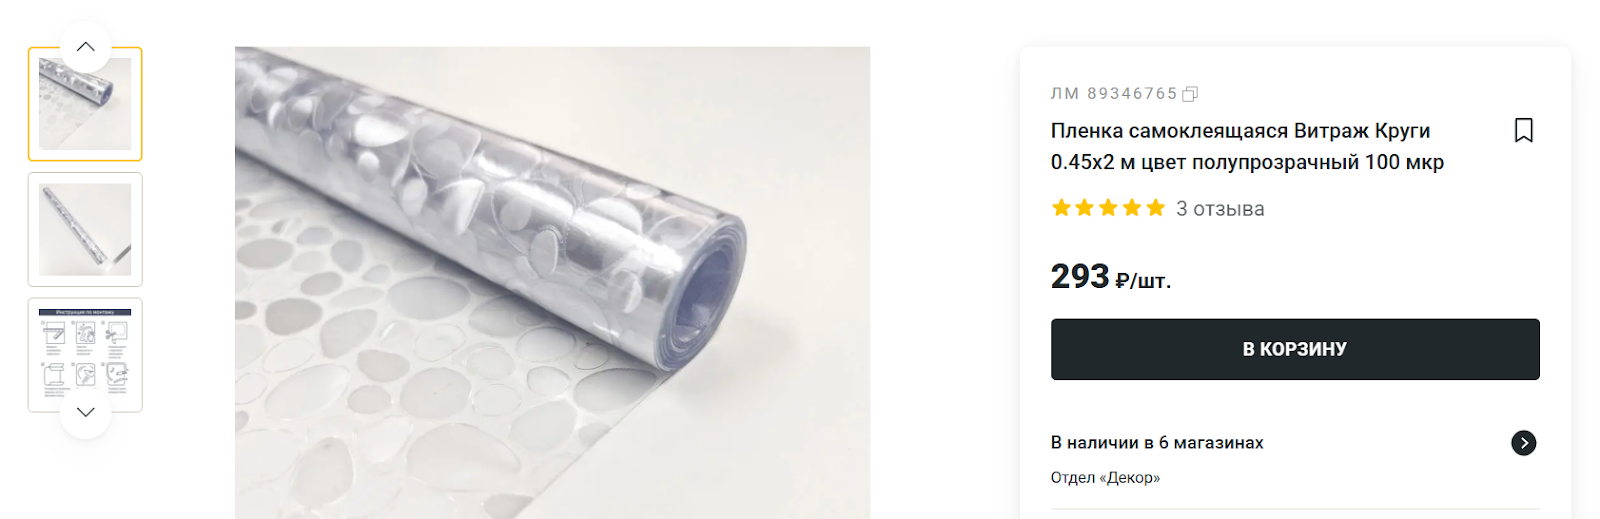Click the first yellow rating star

pyautogui.click(x=1061, y=208)
